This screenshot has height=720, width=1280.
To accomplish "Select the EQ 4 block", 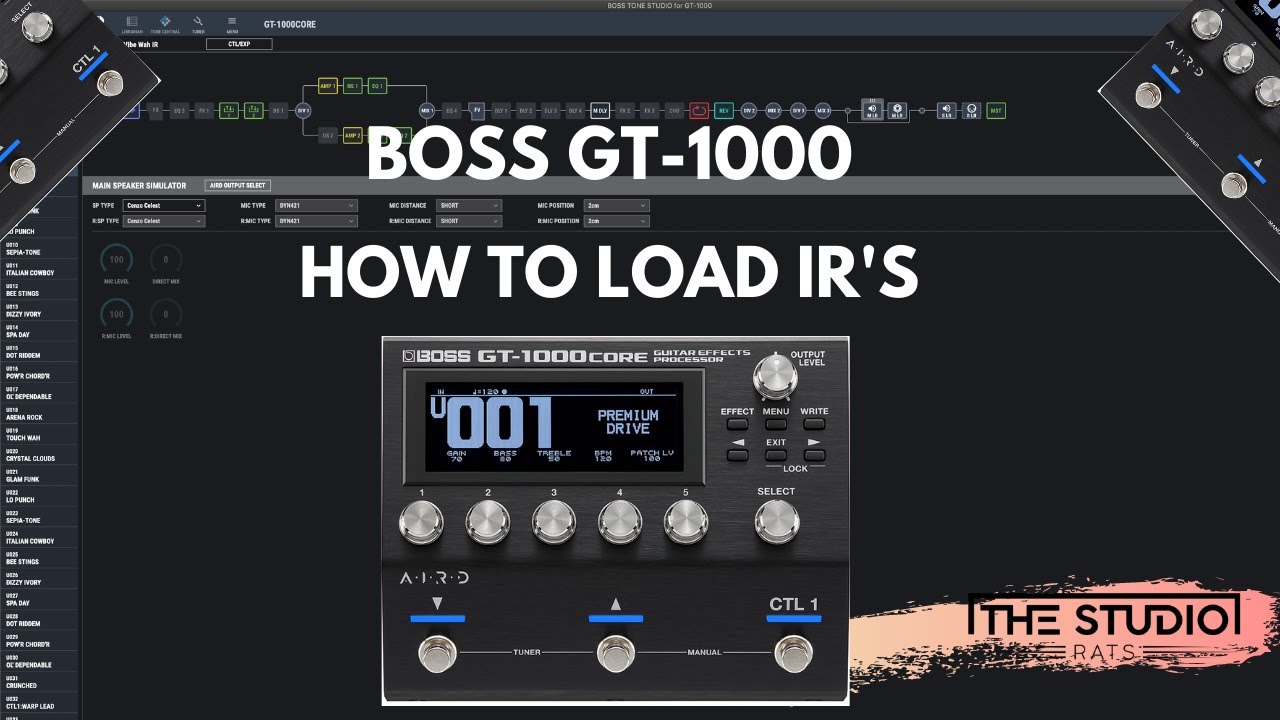I will point(452,110).
